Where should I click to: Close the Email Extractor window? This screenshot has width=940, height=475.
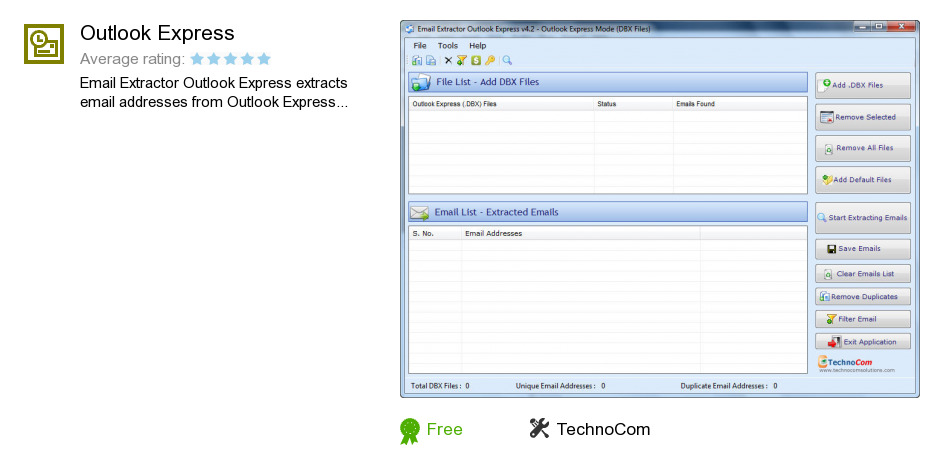click(x=902, y=27)
